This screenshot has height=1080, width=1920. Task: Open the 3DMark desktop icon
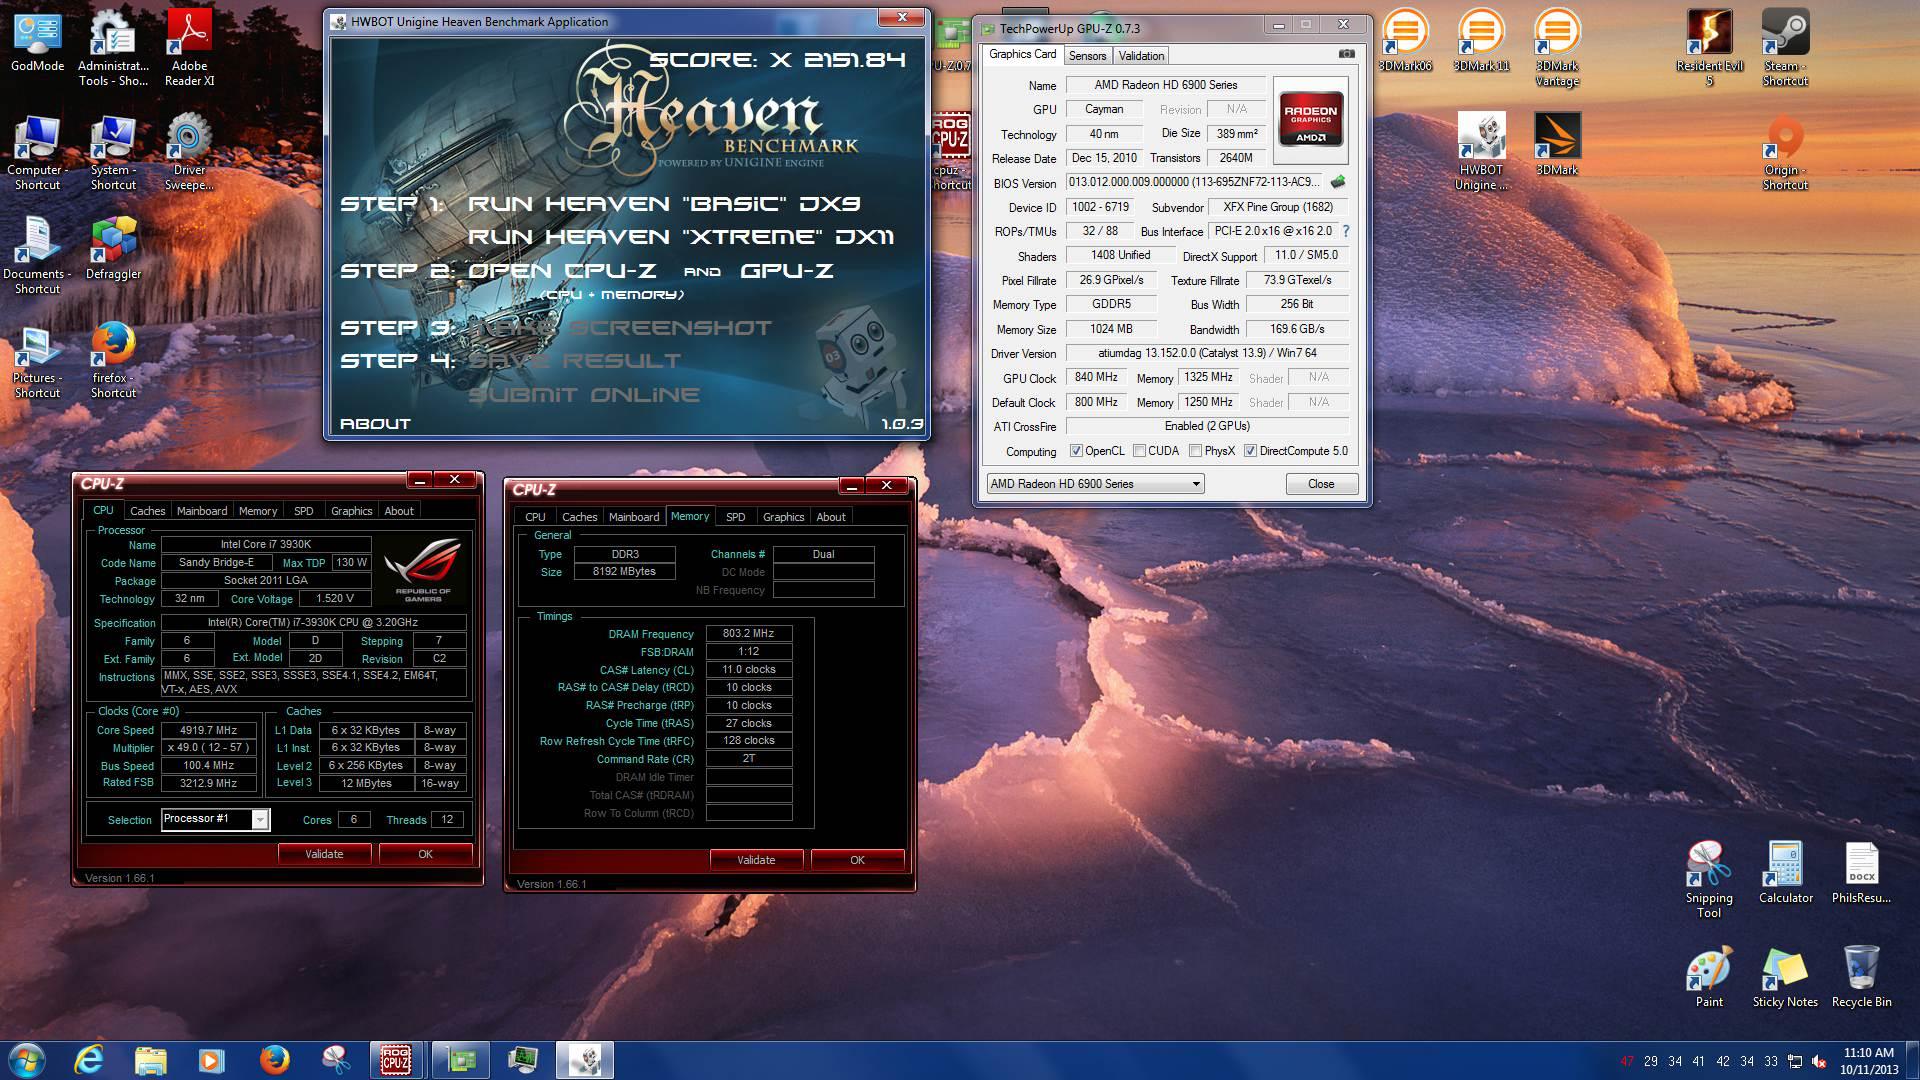[1557, 145]
